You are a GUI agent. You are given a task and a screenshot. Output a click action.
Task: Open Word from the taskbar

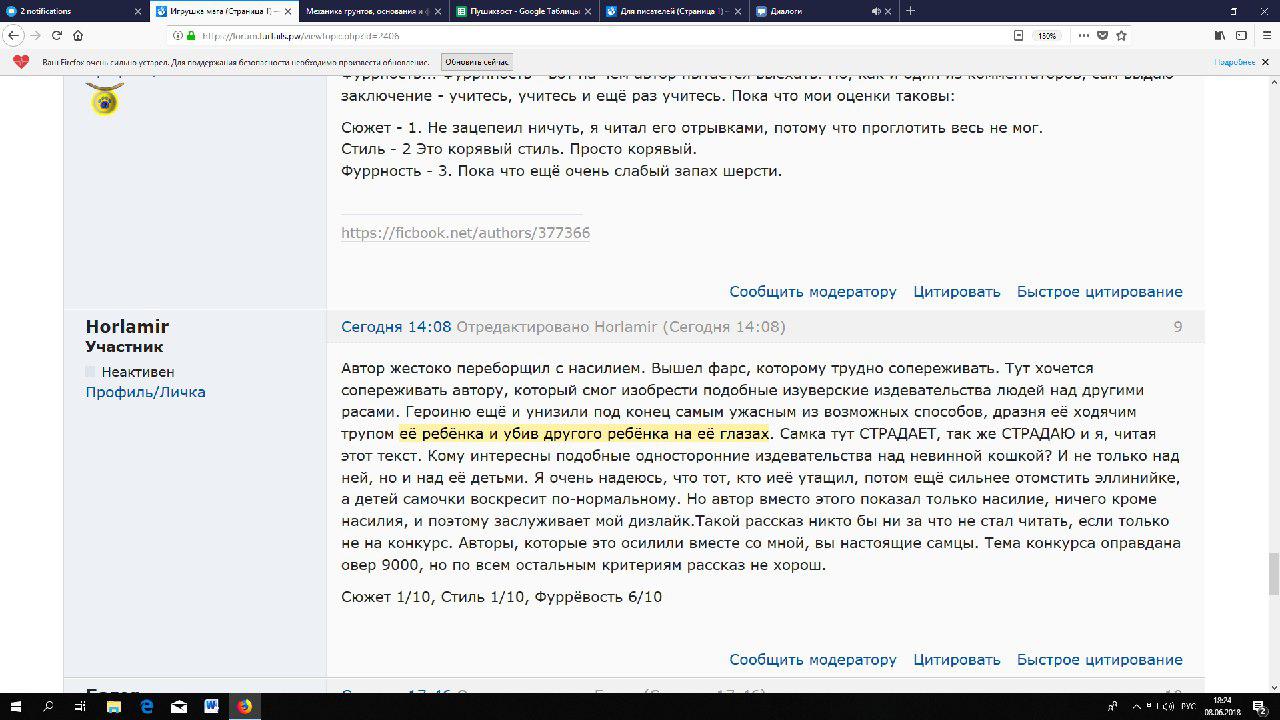212,706
